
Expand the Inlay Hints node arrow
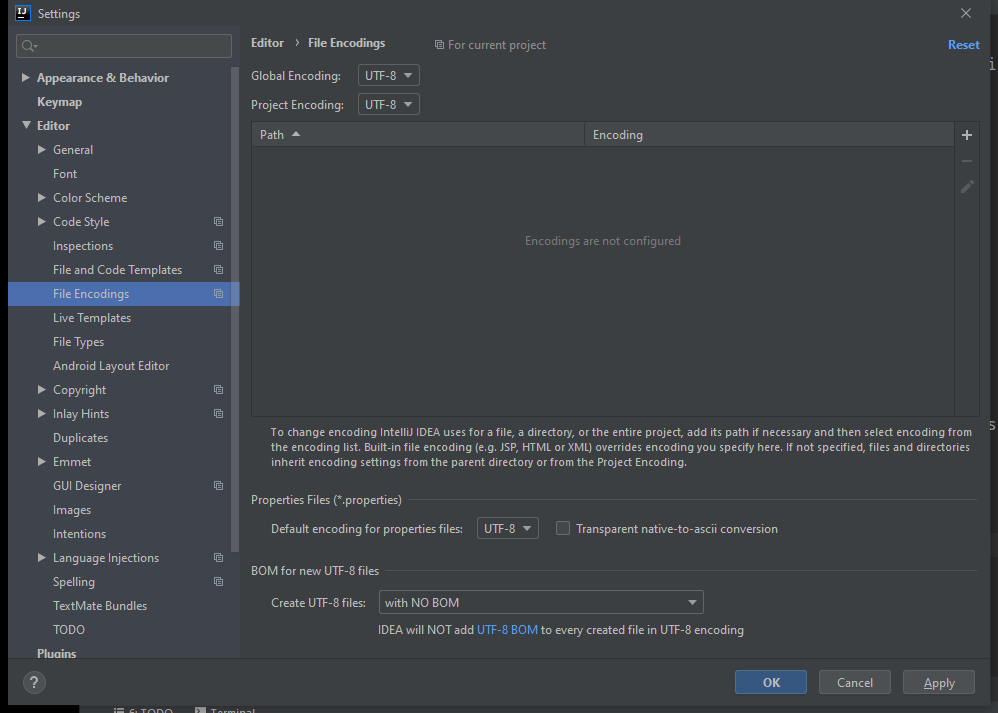[41, 413]
